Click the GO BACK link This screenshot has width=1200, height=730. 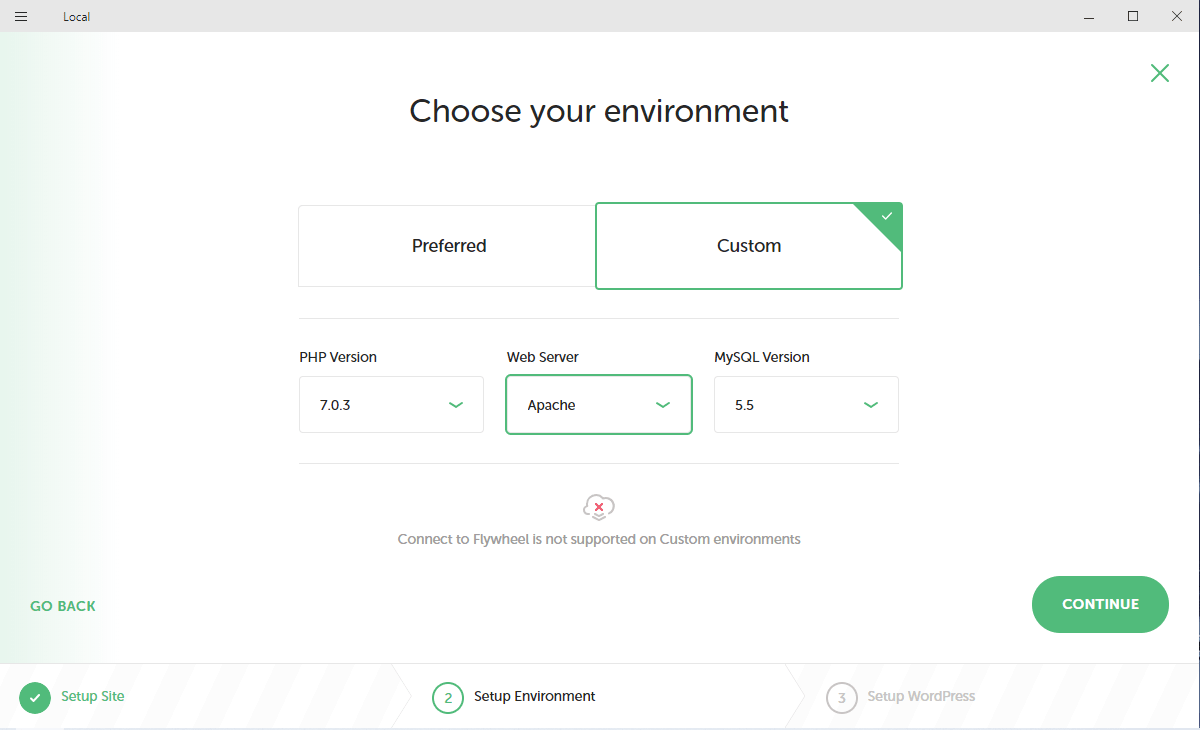pos(63,606)
